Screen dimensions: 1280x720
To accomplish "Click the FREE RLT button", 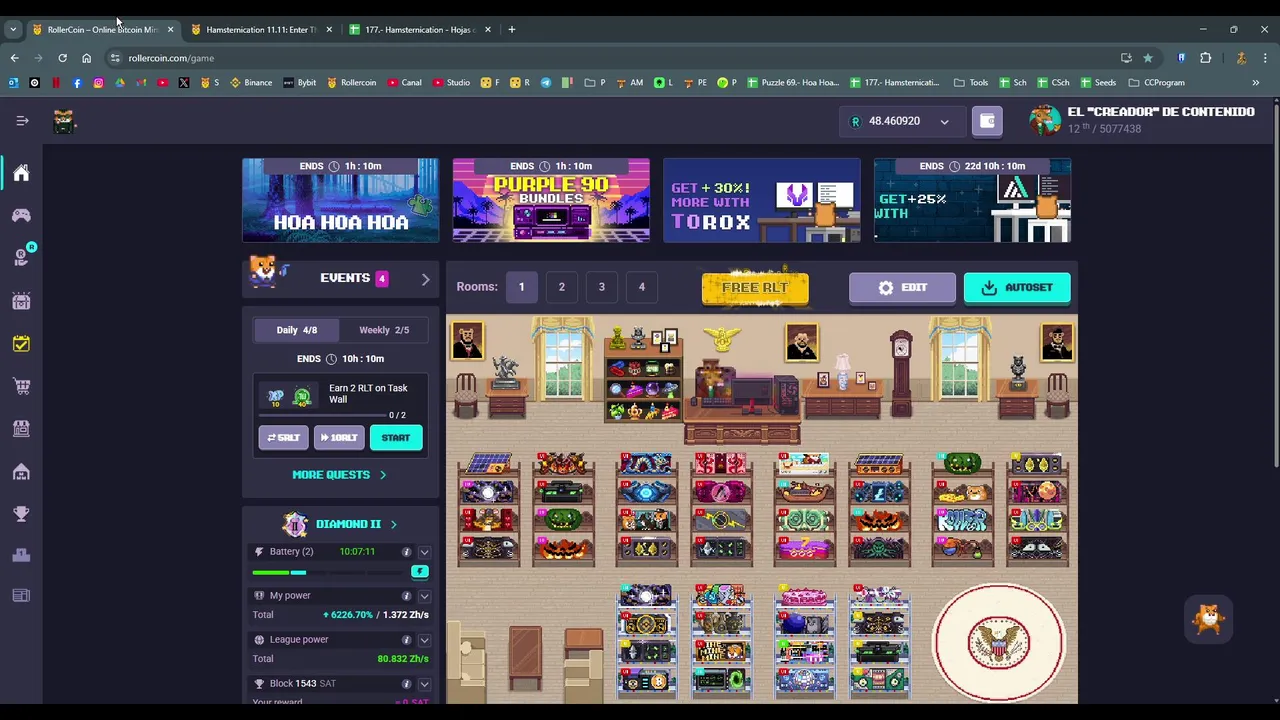I will tap(755, 287).
